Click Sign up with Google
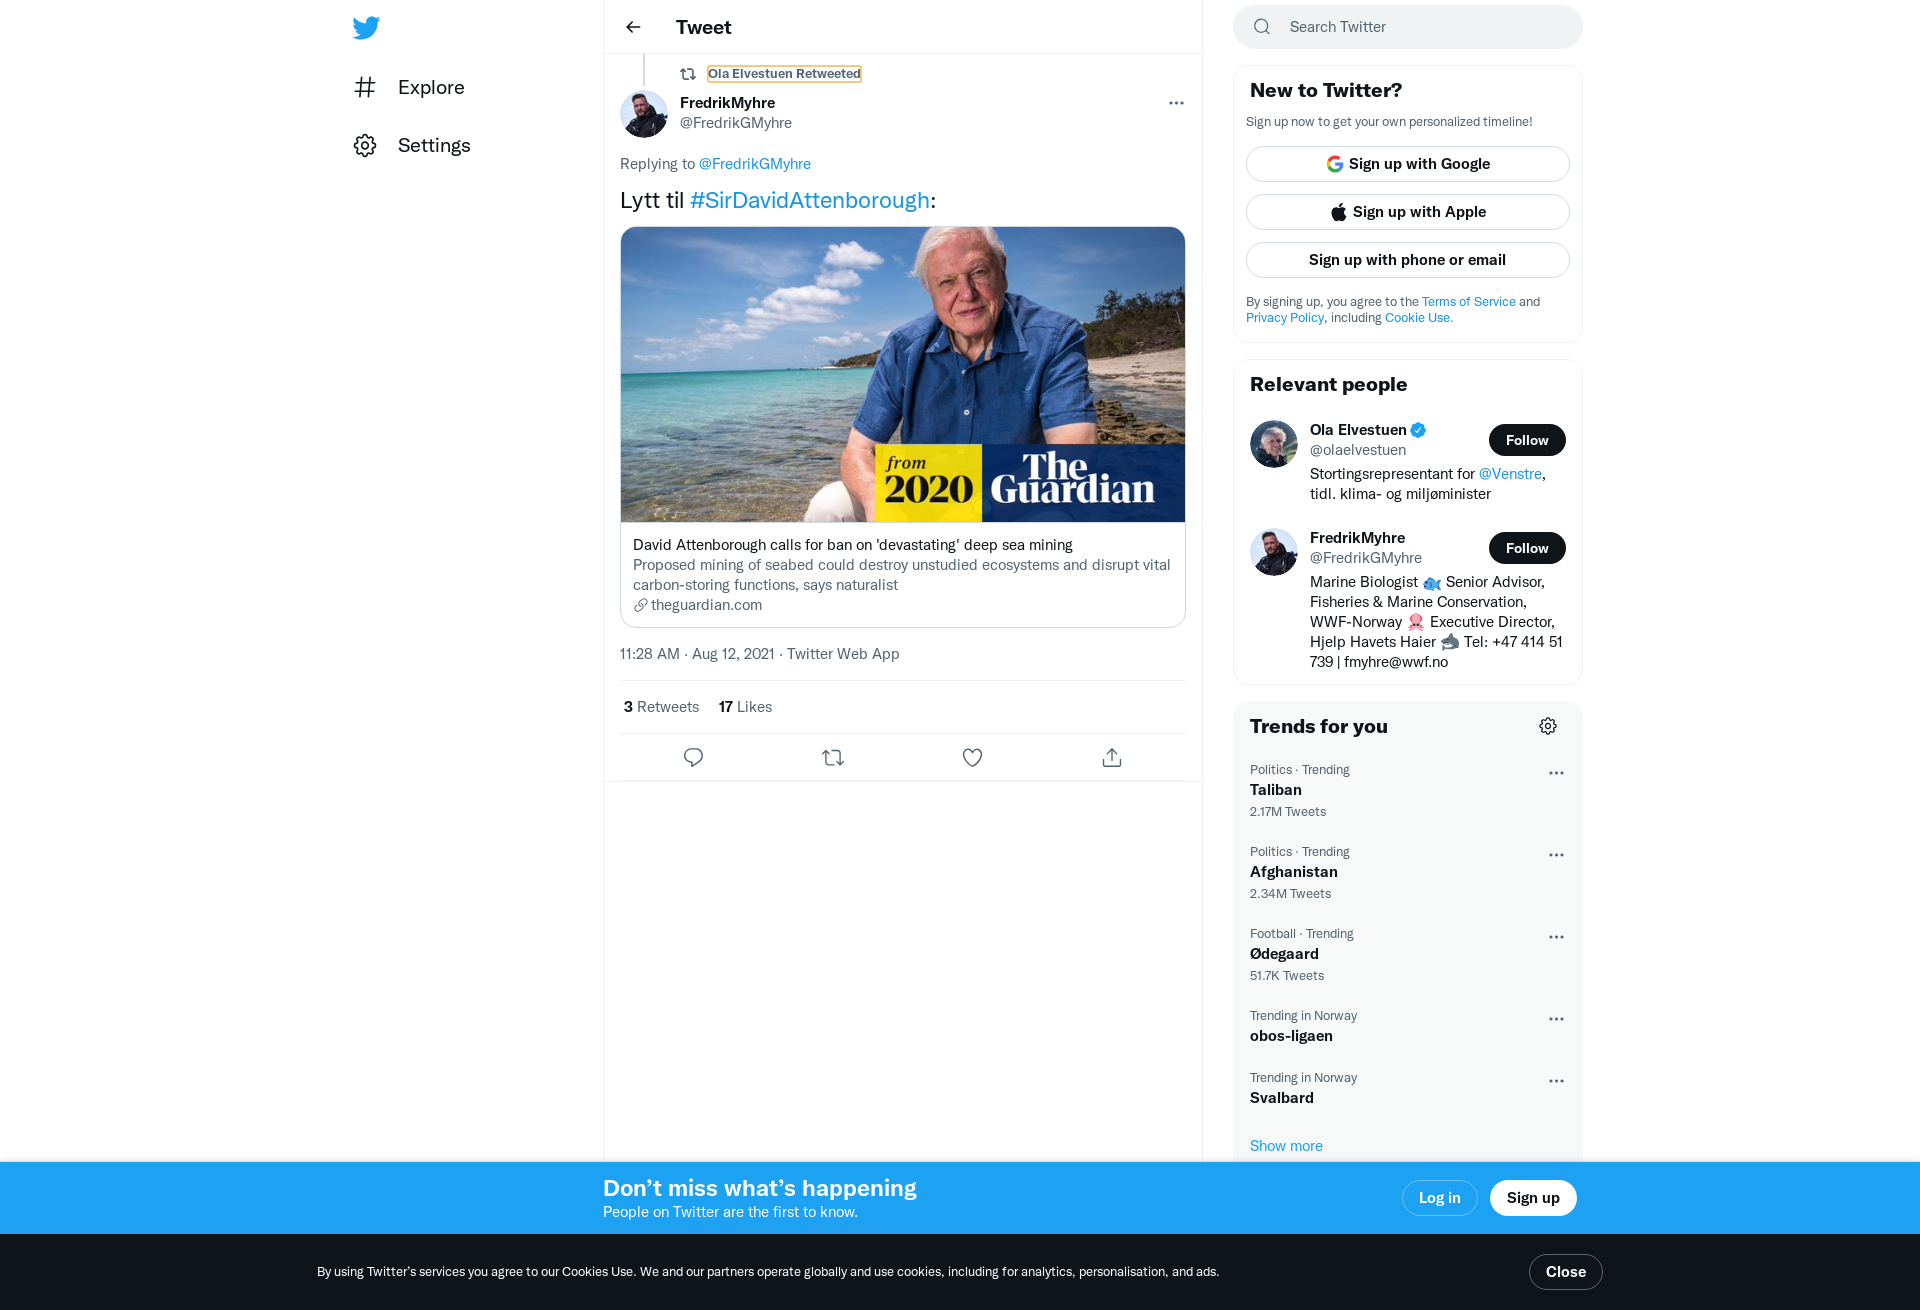 point(1407,164)
